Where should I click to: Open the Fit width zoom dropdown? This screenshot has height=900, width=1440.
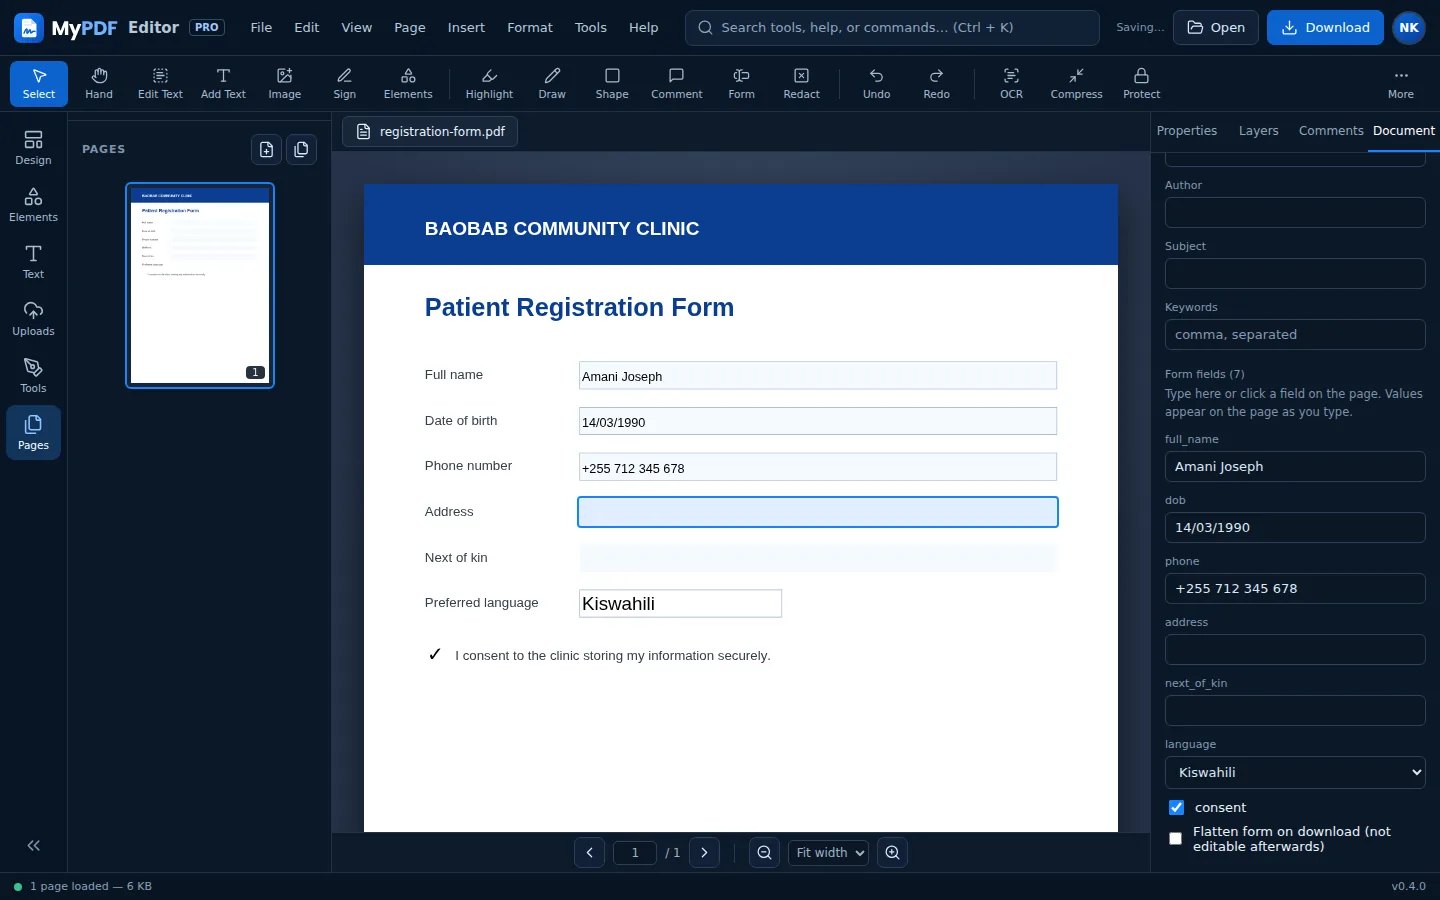tap(828, 853)
